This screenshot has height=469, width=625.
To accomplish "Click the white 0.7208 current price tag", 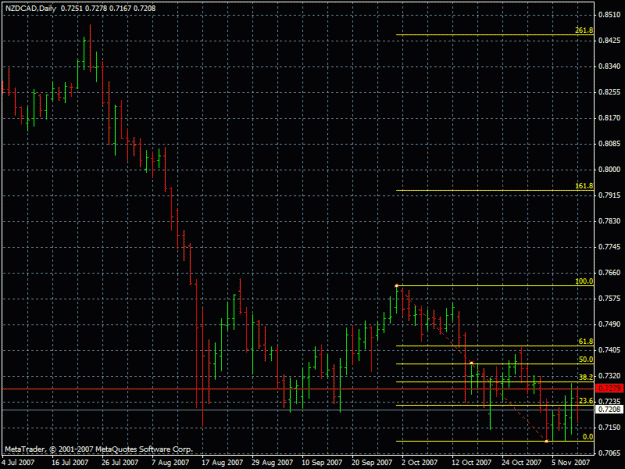I will 609,409.
